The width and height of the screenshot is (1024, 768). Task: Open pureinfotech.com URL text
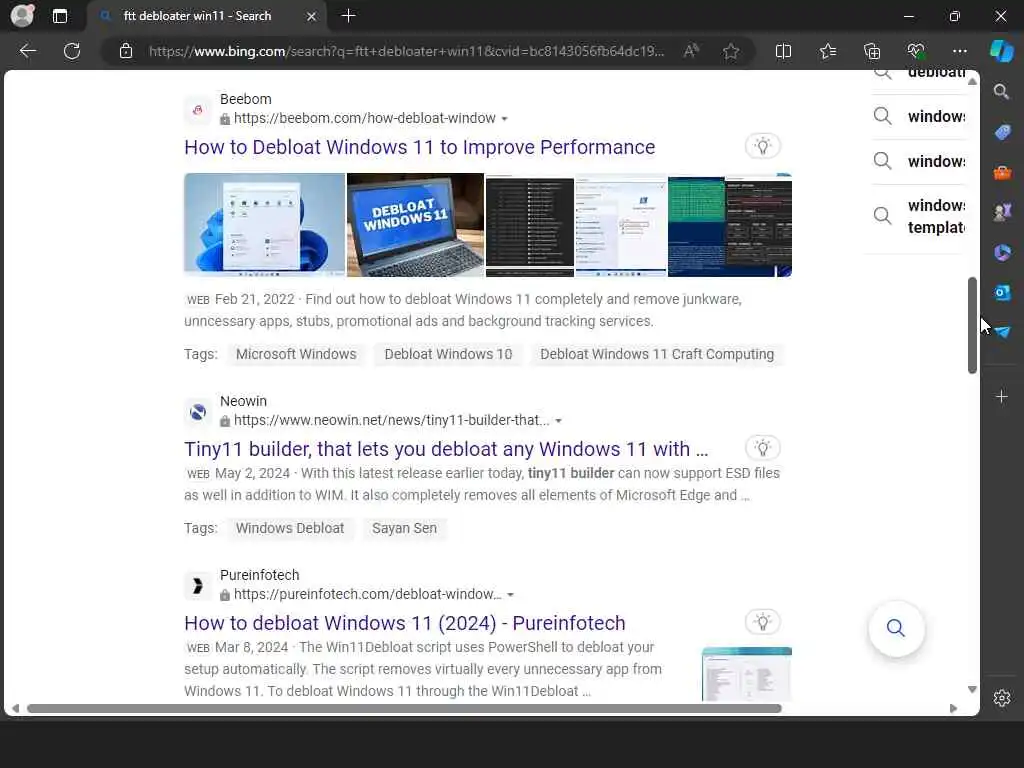(x=368, y=594)
